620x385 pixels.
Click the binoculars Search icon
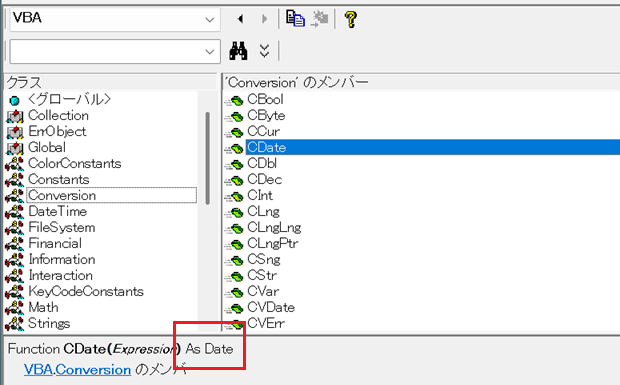(x=238, y=51)
